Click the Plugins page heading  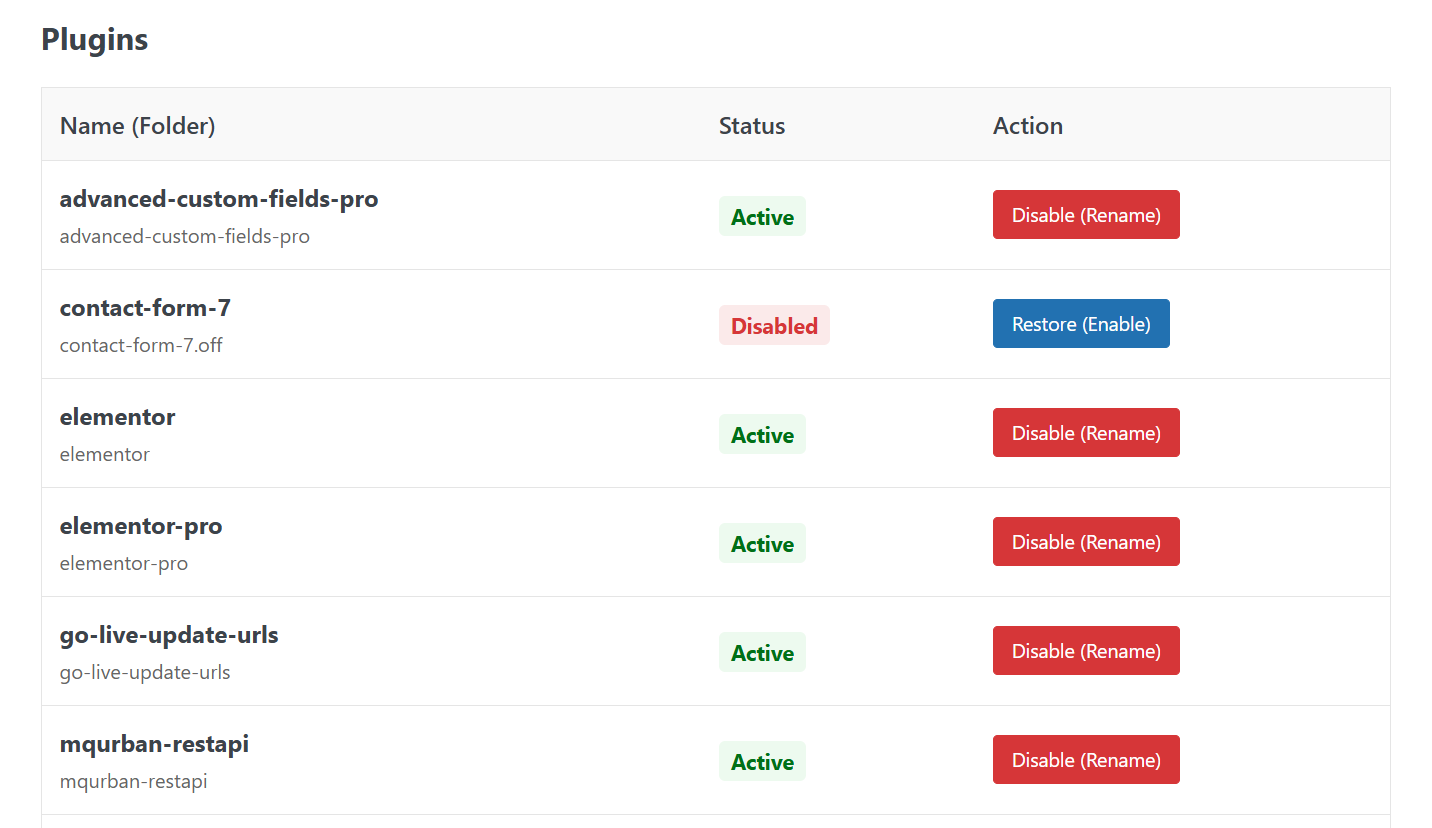[x=94, y=39]
